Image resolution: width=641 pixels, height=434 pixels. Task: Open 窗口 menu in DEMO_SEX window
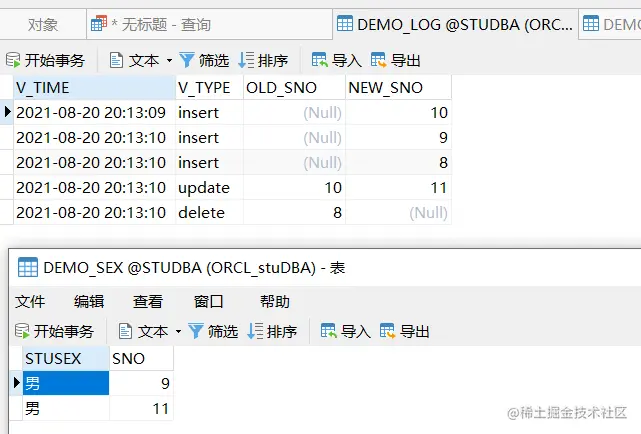tap(208, 302)
